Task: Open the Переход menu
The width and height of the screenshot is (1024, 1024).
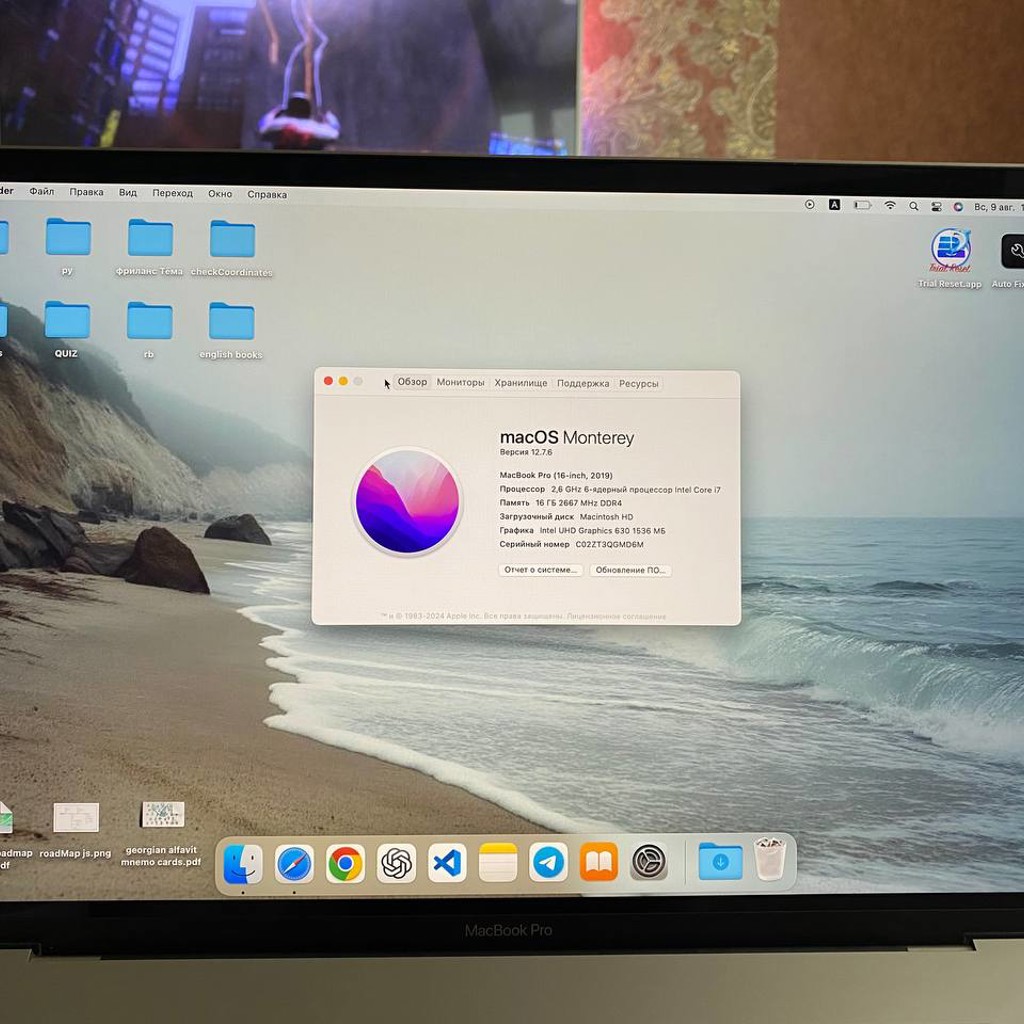Action: [172, 193]
